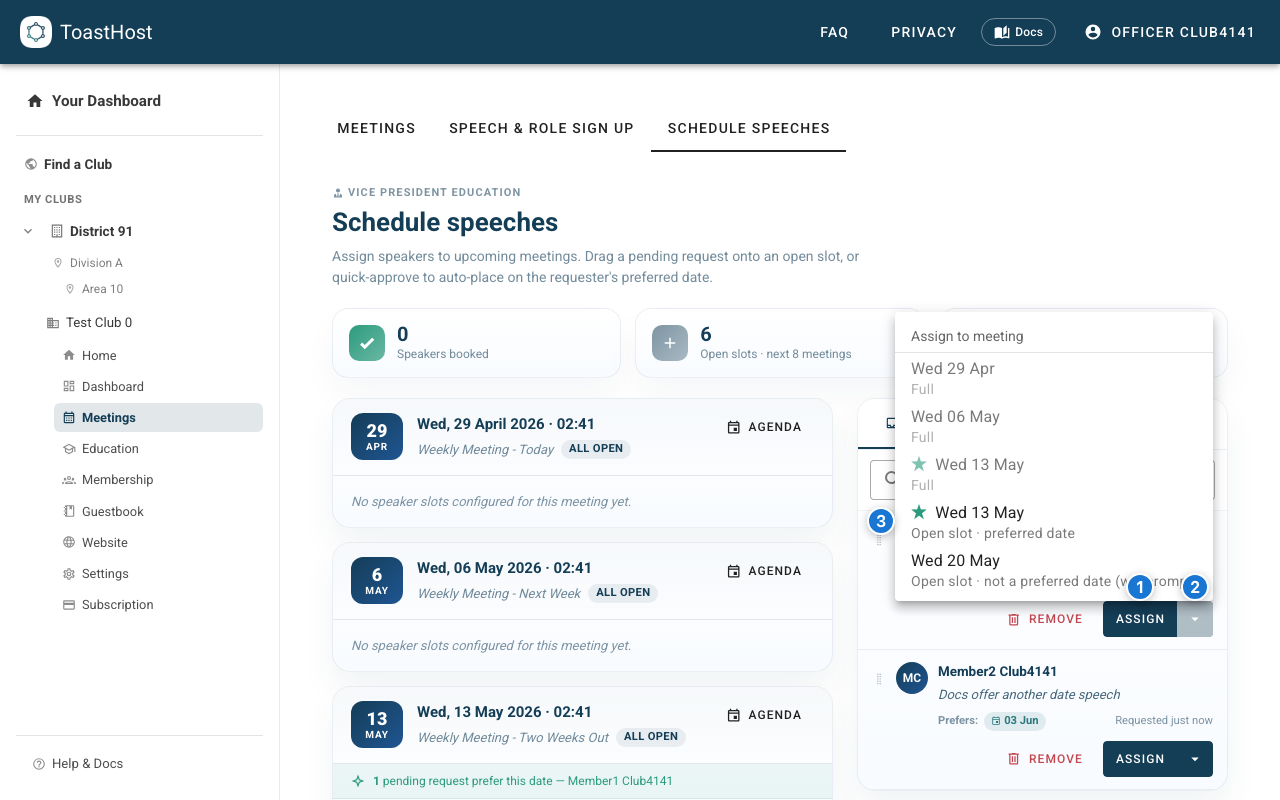The height and width of the screenshot is (800, 1280).
Task: Click the light dropdown arrow beside the upper Assign
Action: click(1195, 619)
